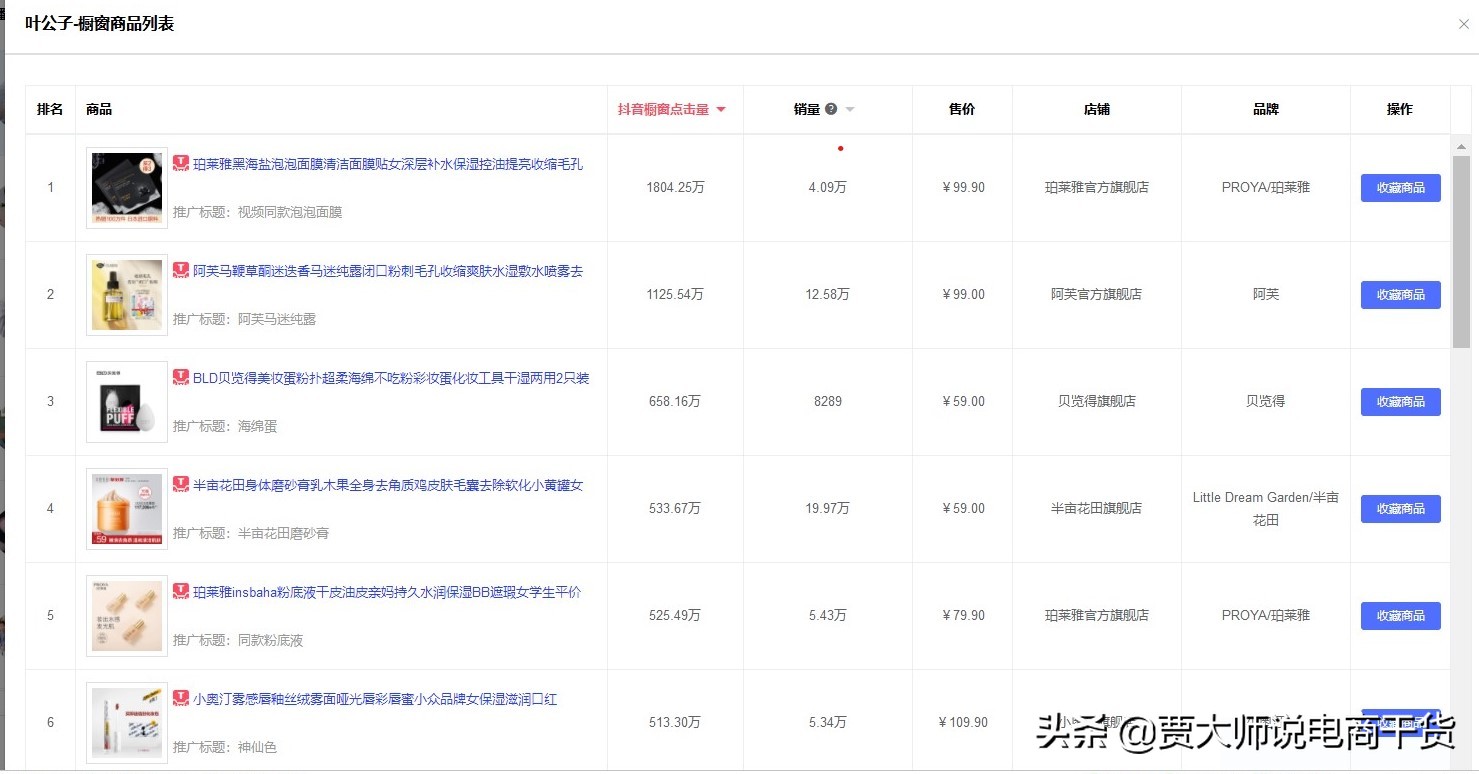Click the 贝览得旗舰店 shop cell
This screenshot has width=1479, height=774.
(1097, 402)
